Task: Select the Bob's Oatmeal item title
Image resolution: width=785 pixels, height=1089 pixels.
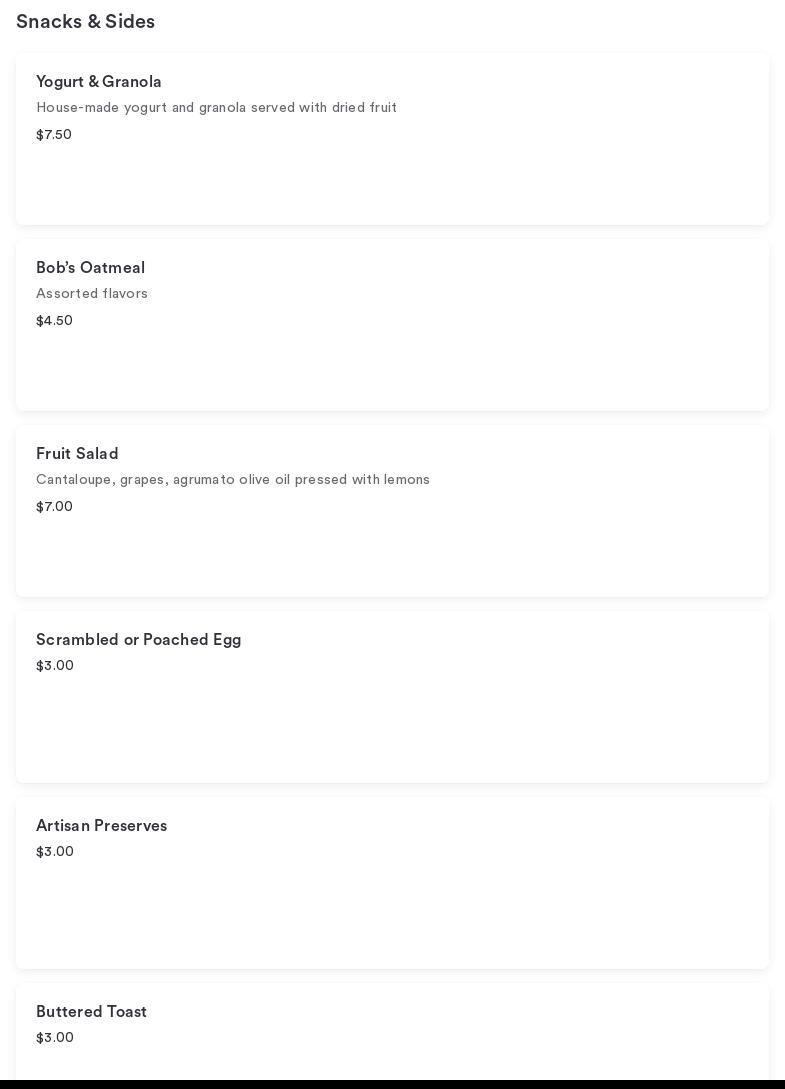Action: click(91, 268)
